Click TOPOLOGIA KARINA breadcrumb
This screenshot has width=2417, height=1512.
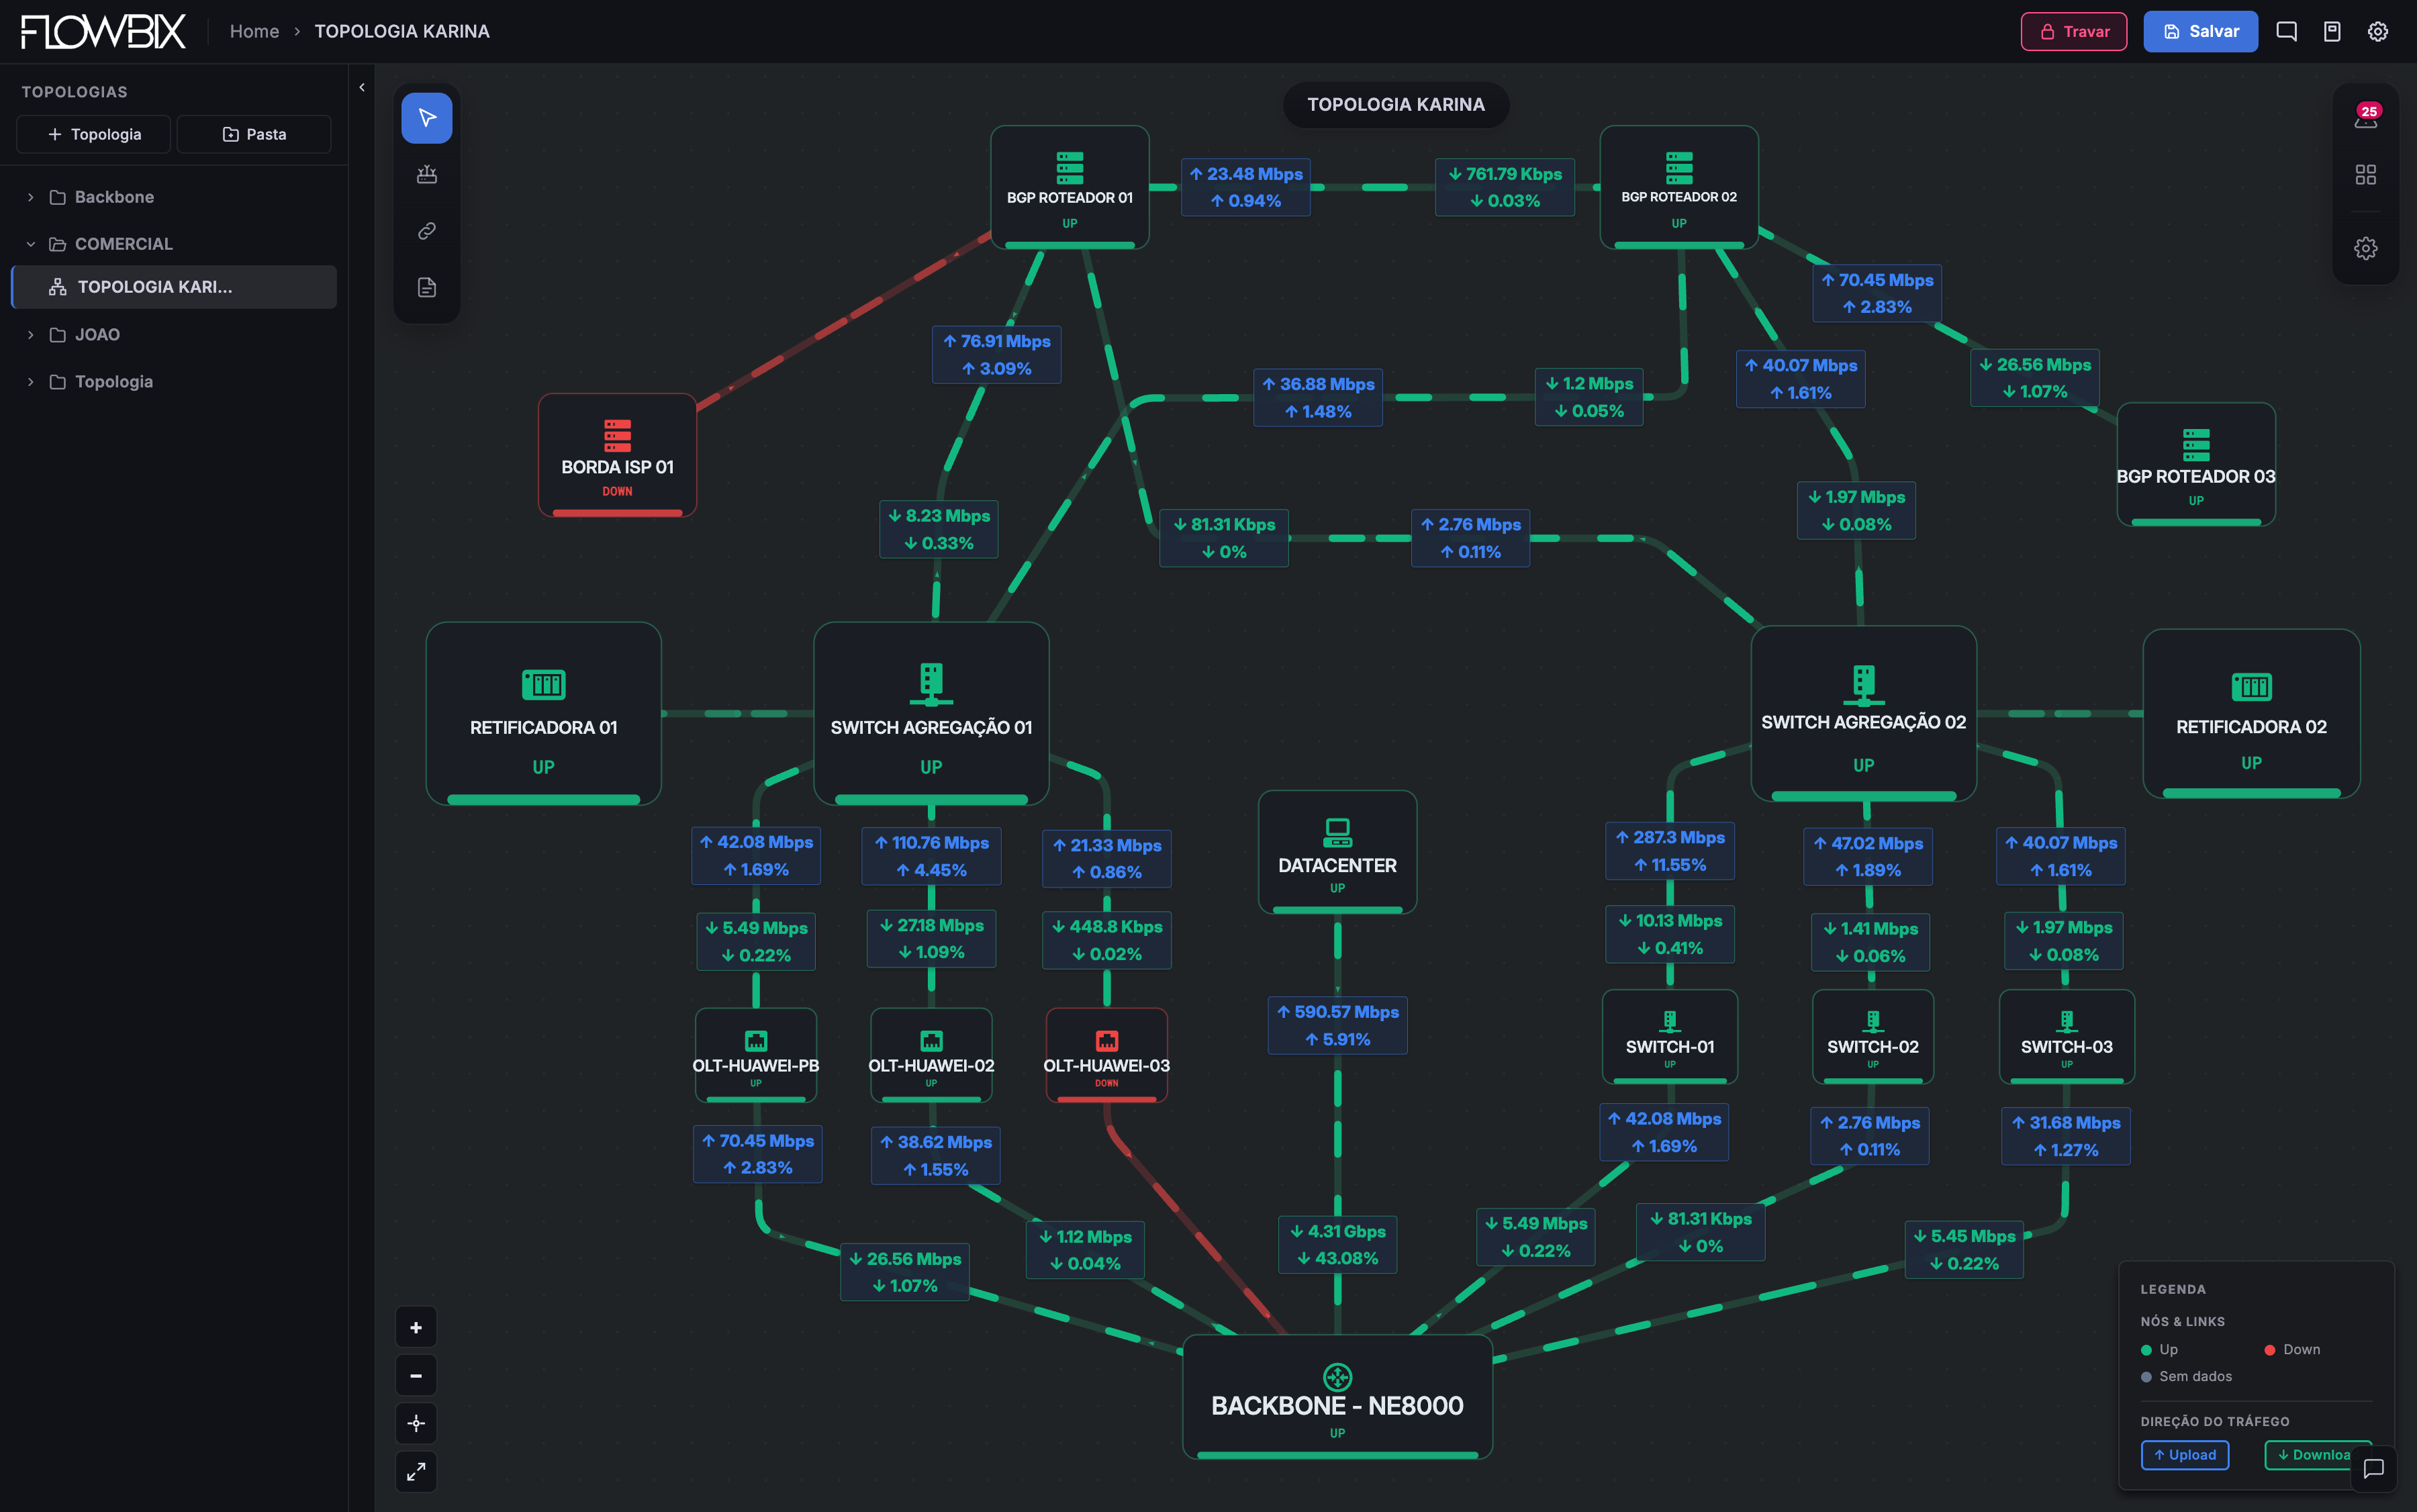pyautogui.click(x=402, y=31)
